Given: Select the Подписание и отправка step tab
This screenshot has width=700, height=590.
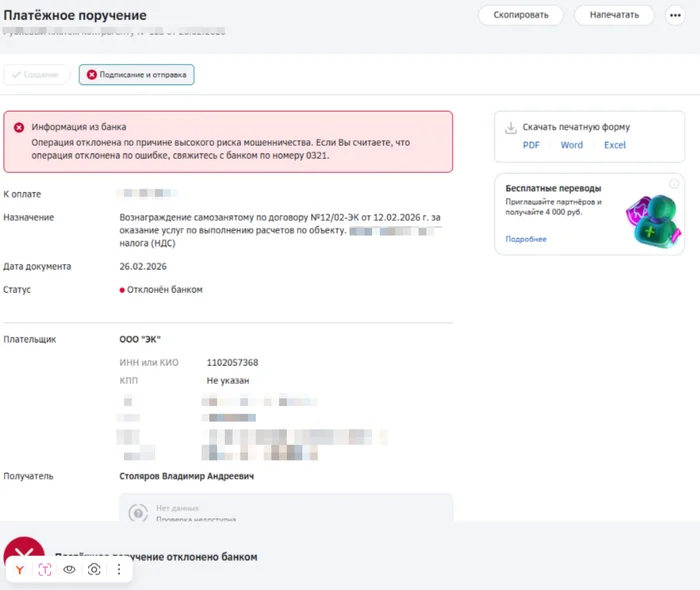Looking at the screenshot, I should click(136, 75).
